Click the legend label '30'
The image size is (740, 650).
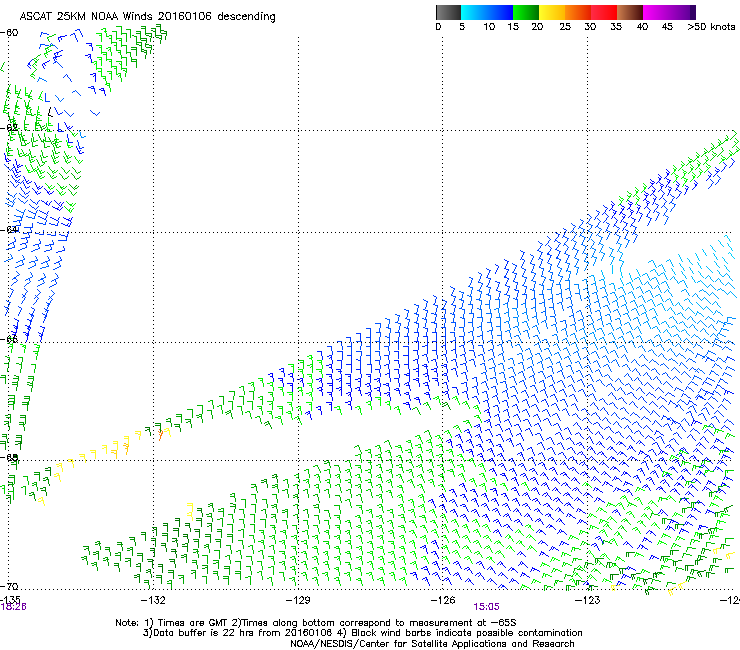pyautogui.click(x=590, y=27)
